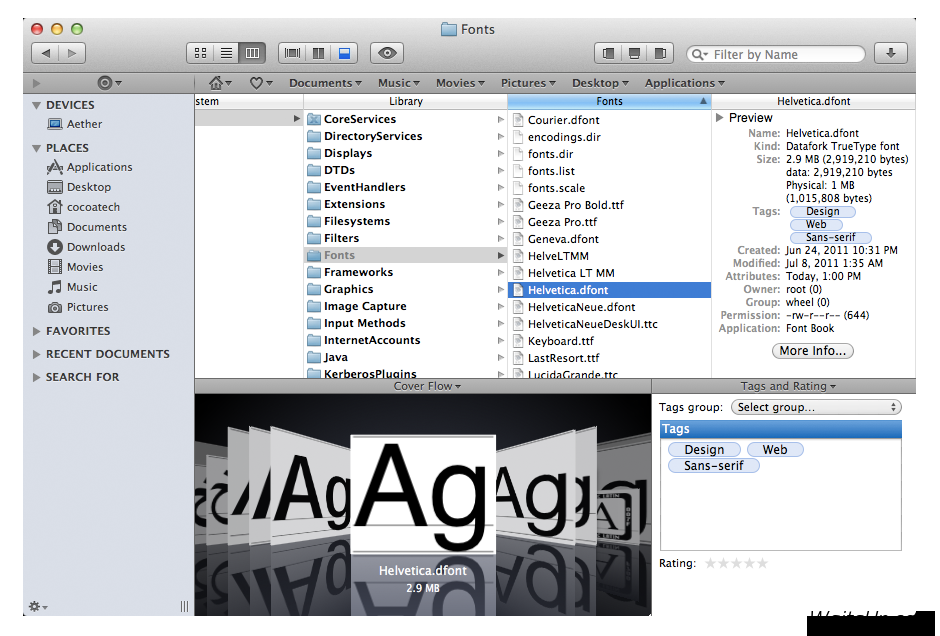Toggle the left pane drawer button
Image resolution: width=940 pixels, height=636 pixels.
tap(608, 53)
